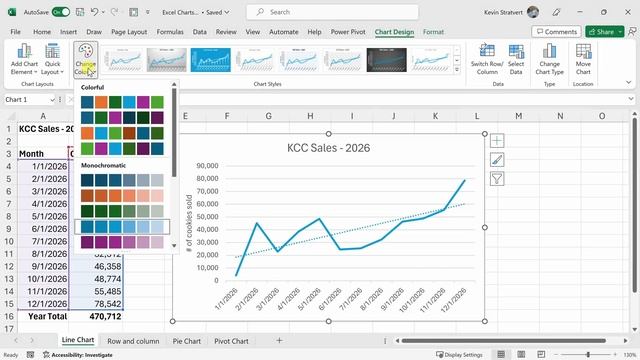Open the Share button dropdown arrow
640x360 pixels.
620,31
